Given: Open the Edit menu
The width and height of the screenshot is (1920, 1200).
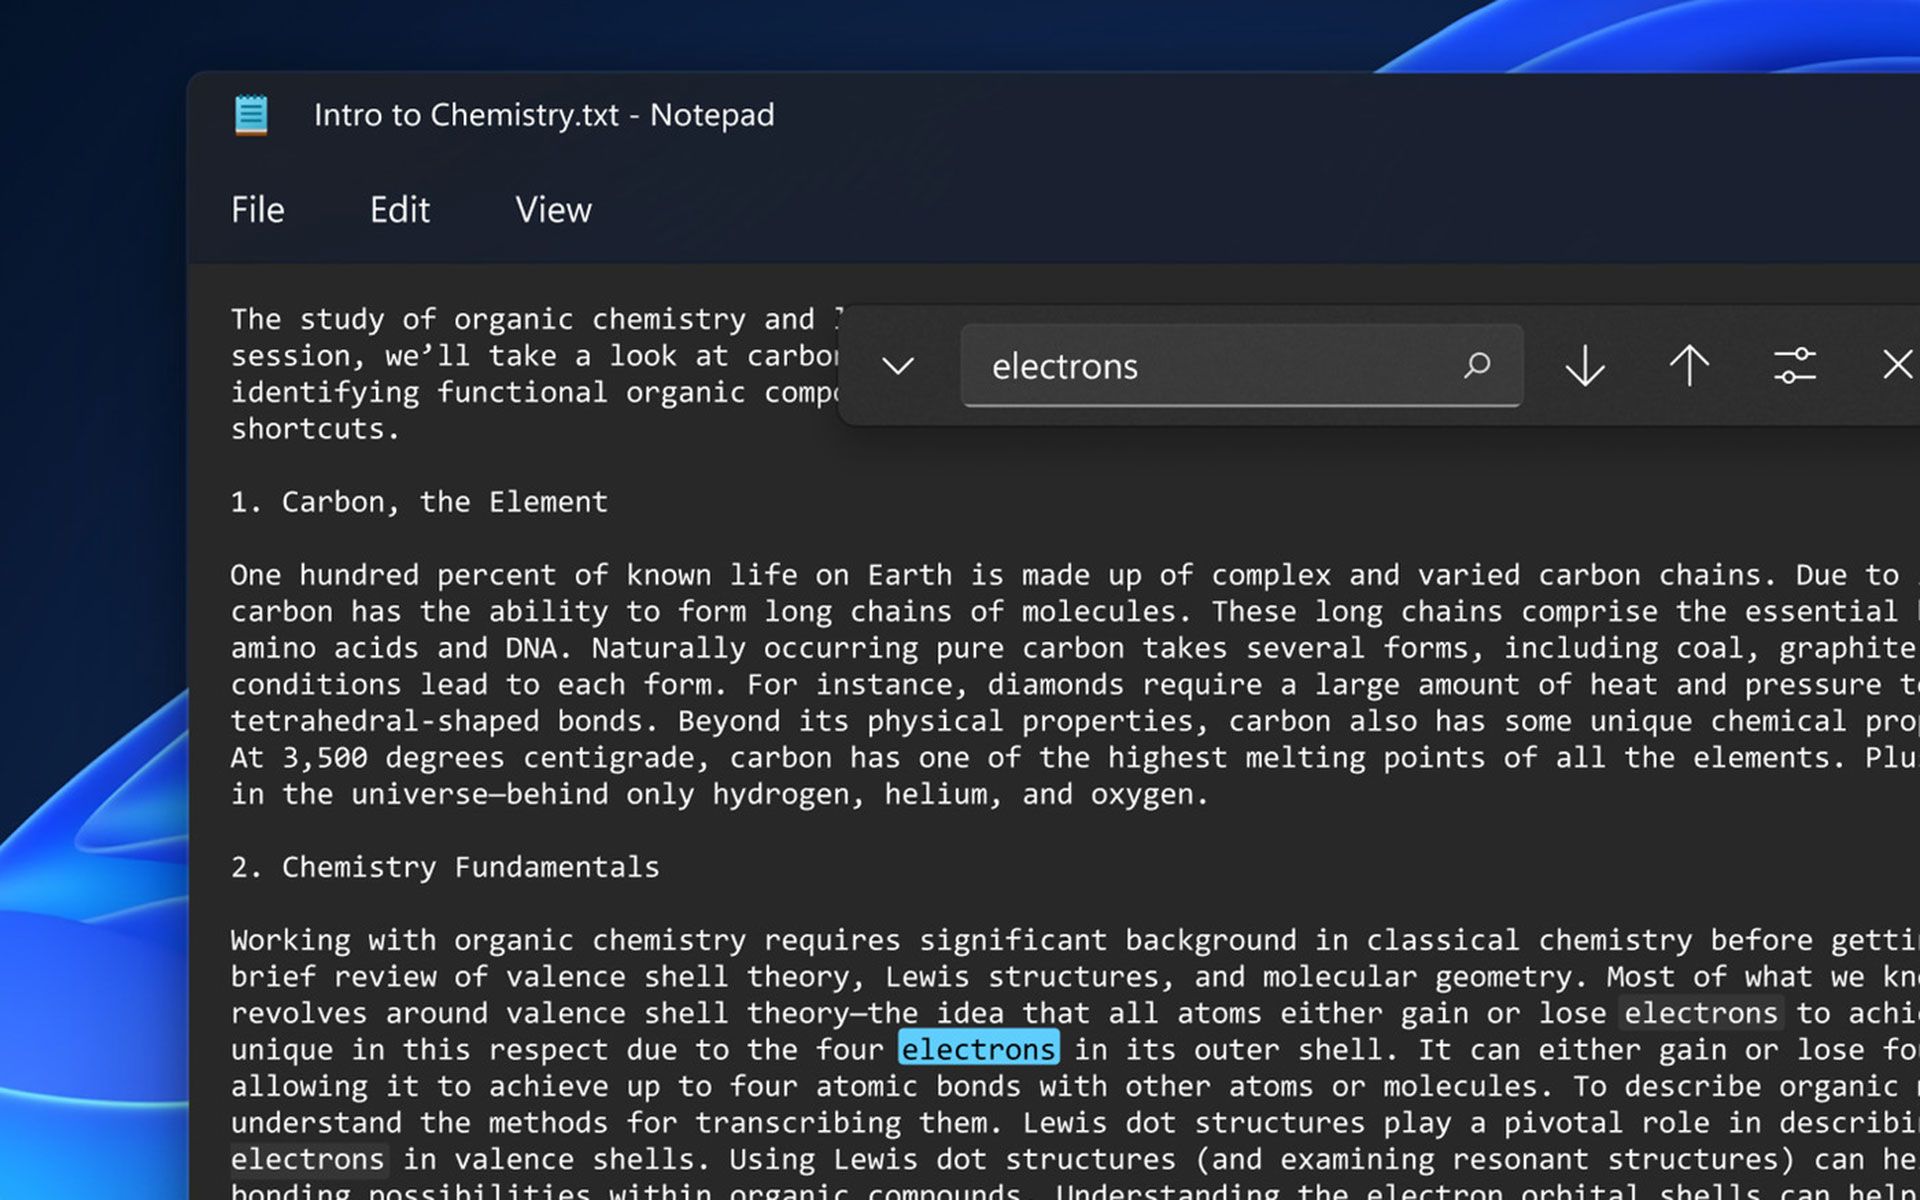Looking at the screenshot, I should [x=400, y=210].
